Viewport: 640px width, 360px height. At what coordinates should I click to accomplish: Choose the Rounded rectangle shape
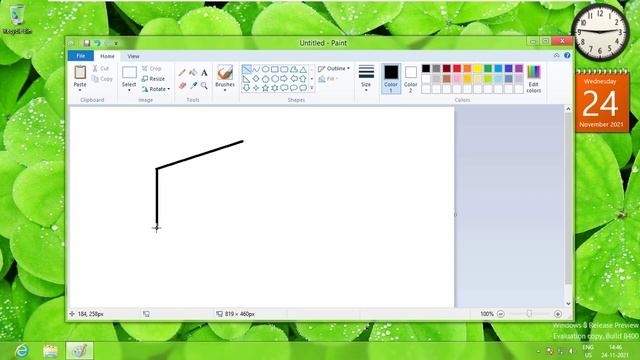(x=284, y=69)
